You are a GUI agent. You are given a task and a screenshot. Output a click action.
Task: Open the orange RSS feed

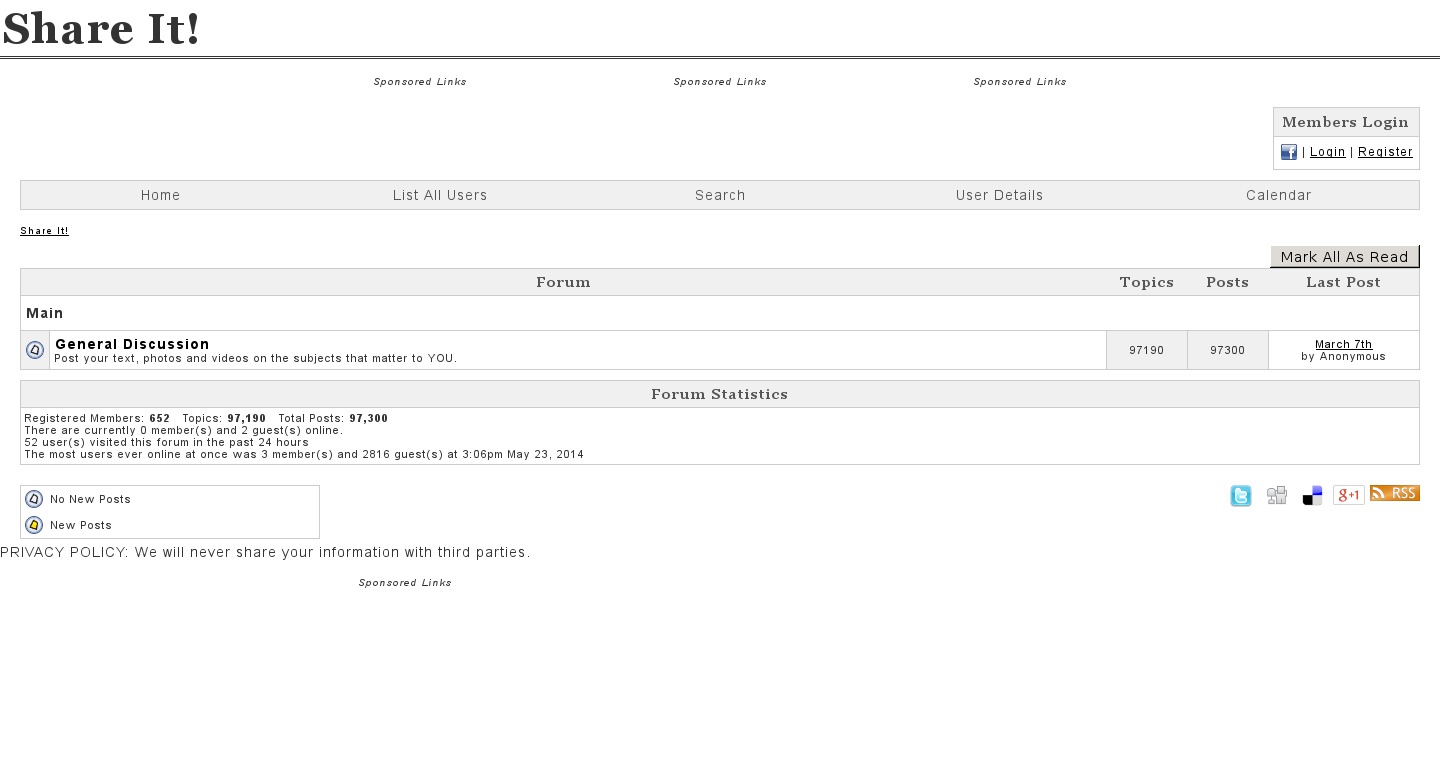tap(1395, 493)
